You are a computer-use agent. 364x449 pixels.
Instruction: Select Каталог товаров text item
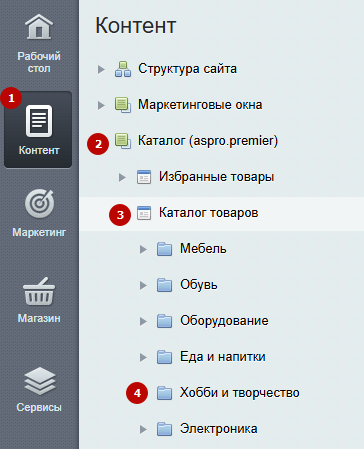tap(209, 213)
